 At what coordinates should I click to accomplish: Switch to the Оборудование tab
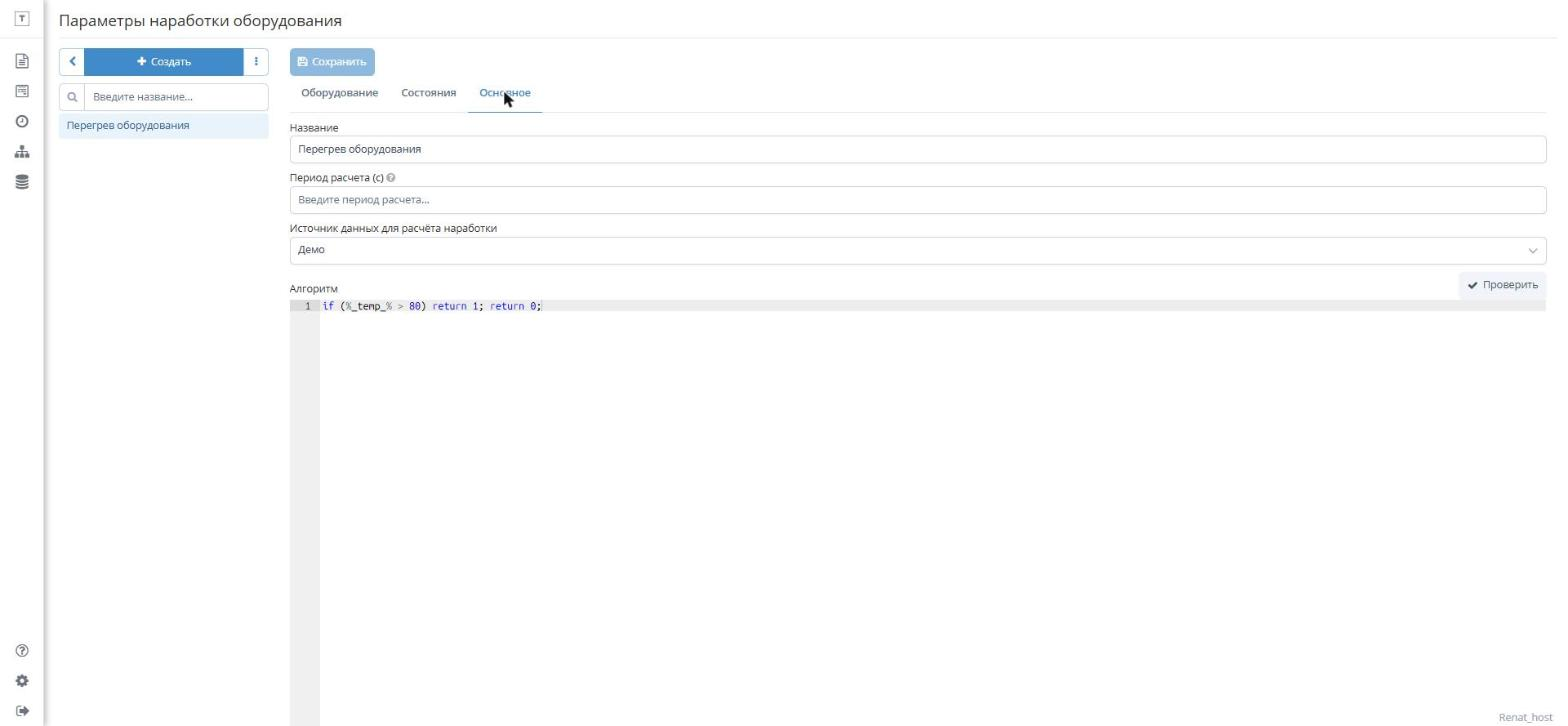click(340, 93)
